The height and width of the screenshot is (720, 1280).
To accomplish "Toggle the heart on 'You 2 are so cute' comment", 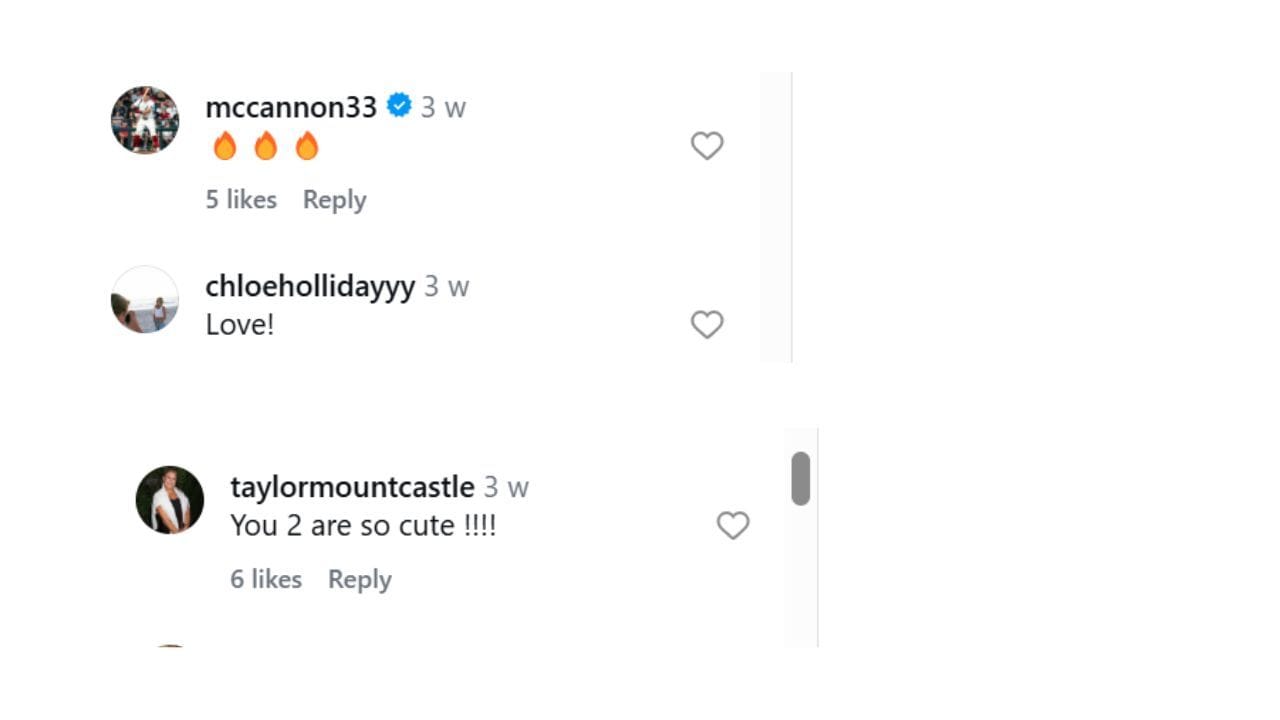I will click(733, 525).
